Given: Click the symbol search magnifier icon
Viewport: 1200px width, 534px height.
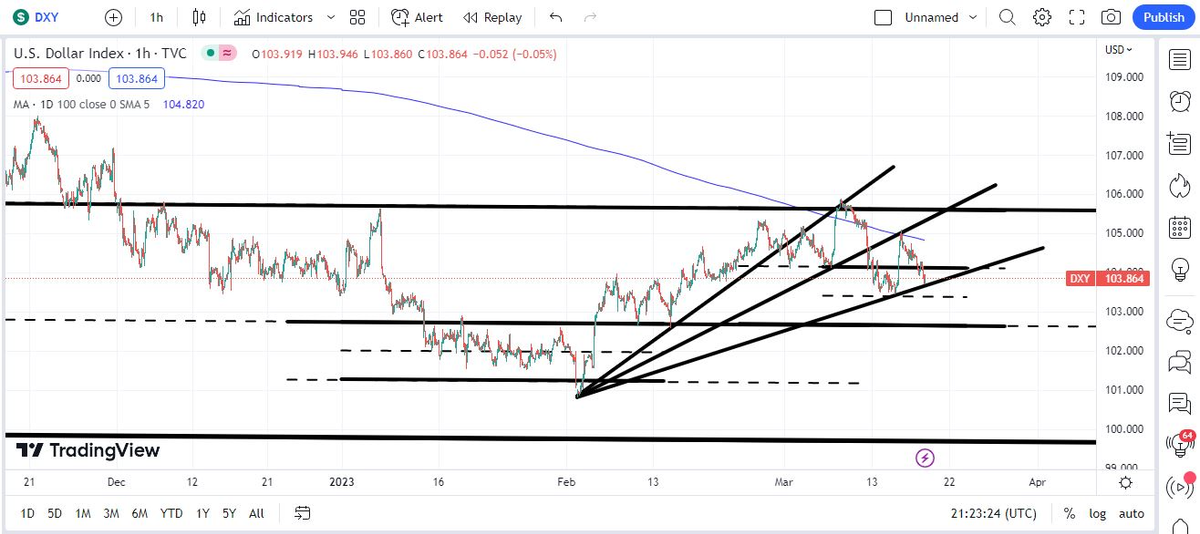Looking at the screenshot, I should tap(1008, 17).
